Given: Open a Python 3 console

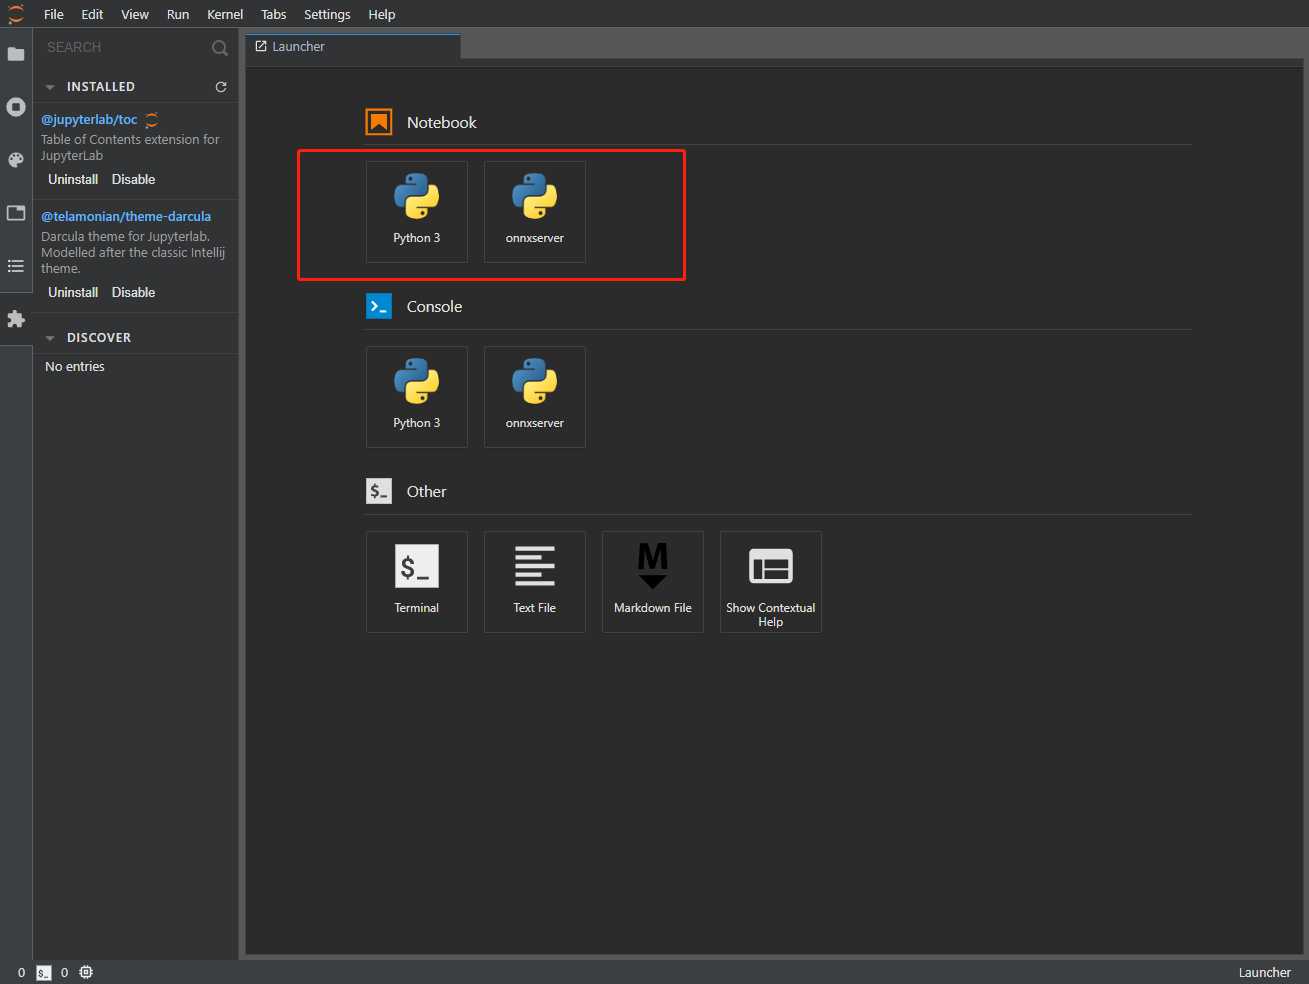Looking at the screenshot, I should pyautogui.click(x=417, y=397).
